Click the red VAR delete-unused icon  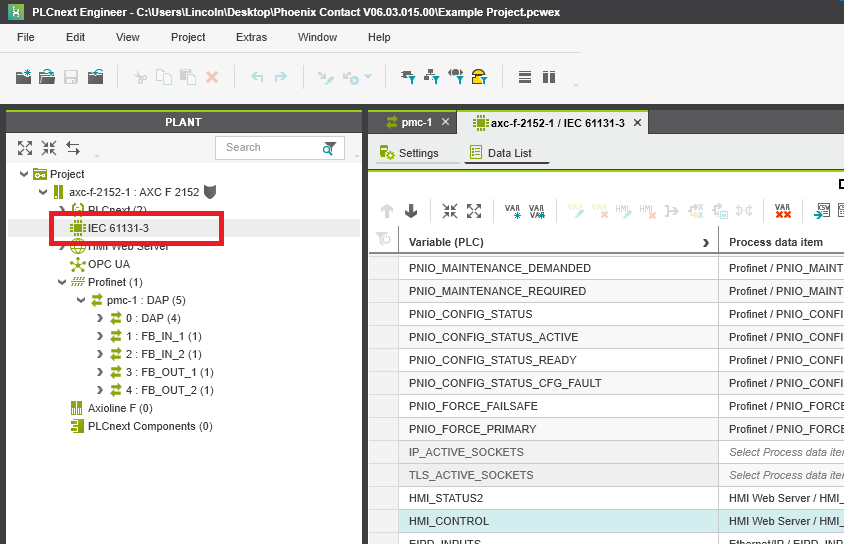[783, 211]
